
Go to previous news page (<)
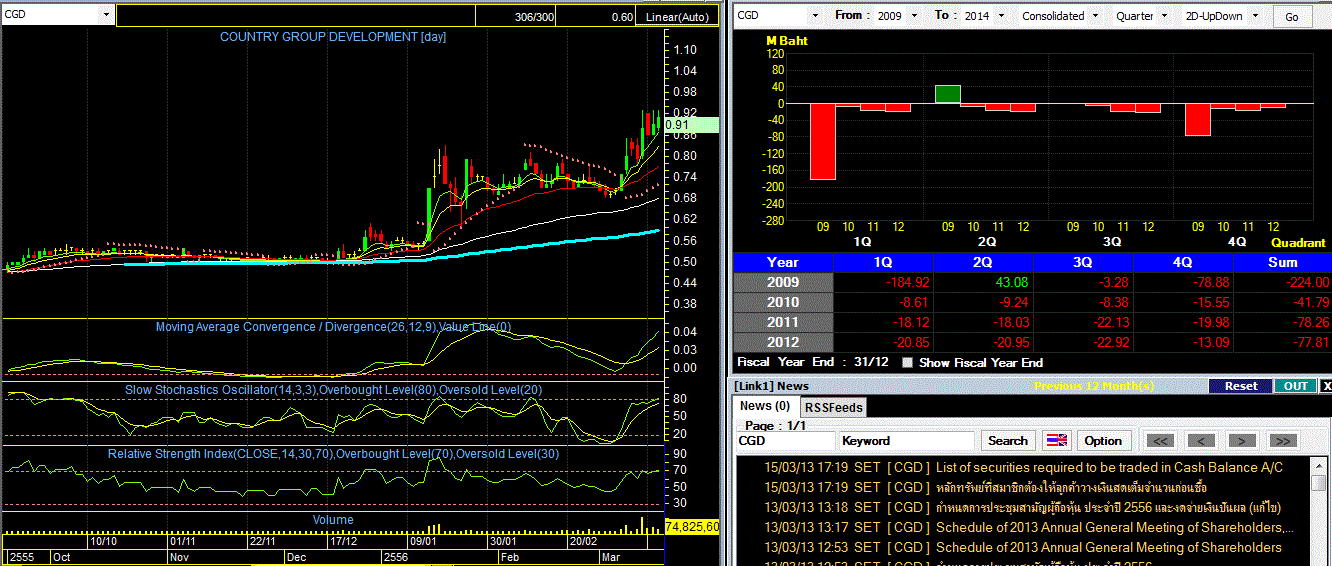tap(1201, 441)
